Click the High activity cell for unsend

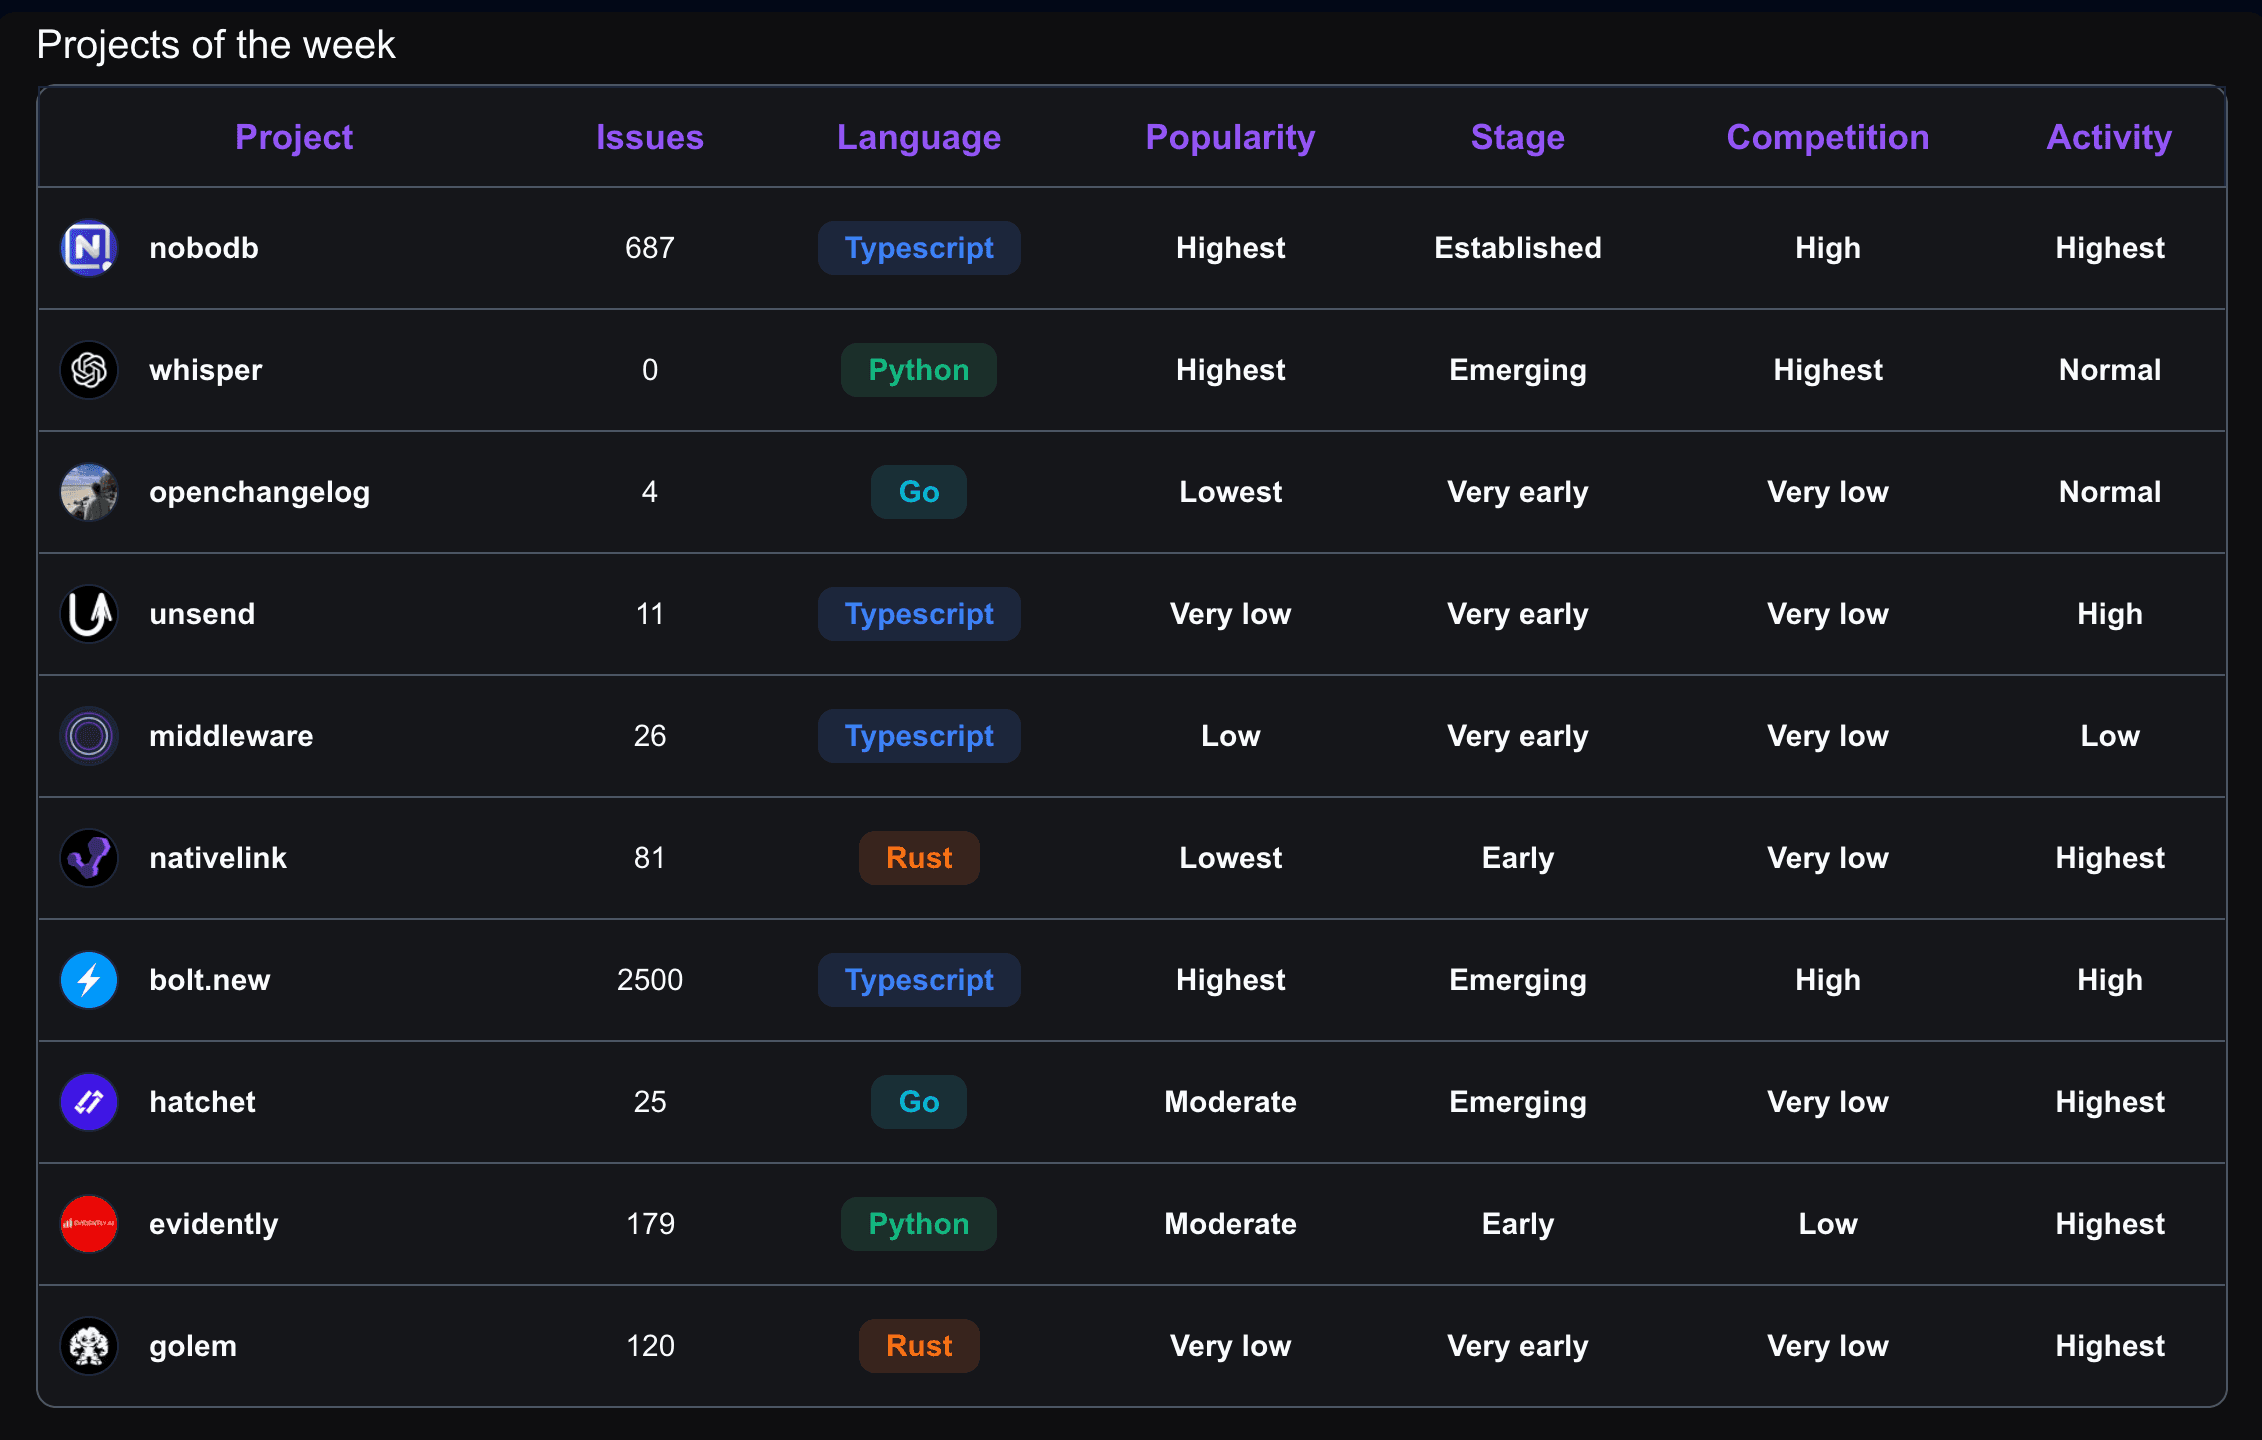(2110, 614)
